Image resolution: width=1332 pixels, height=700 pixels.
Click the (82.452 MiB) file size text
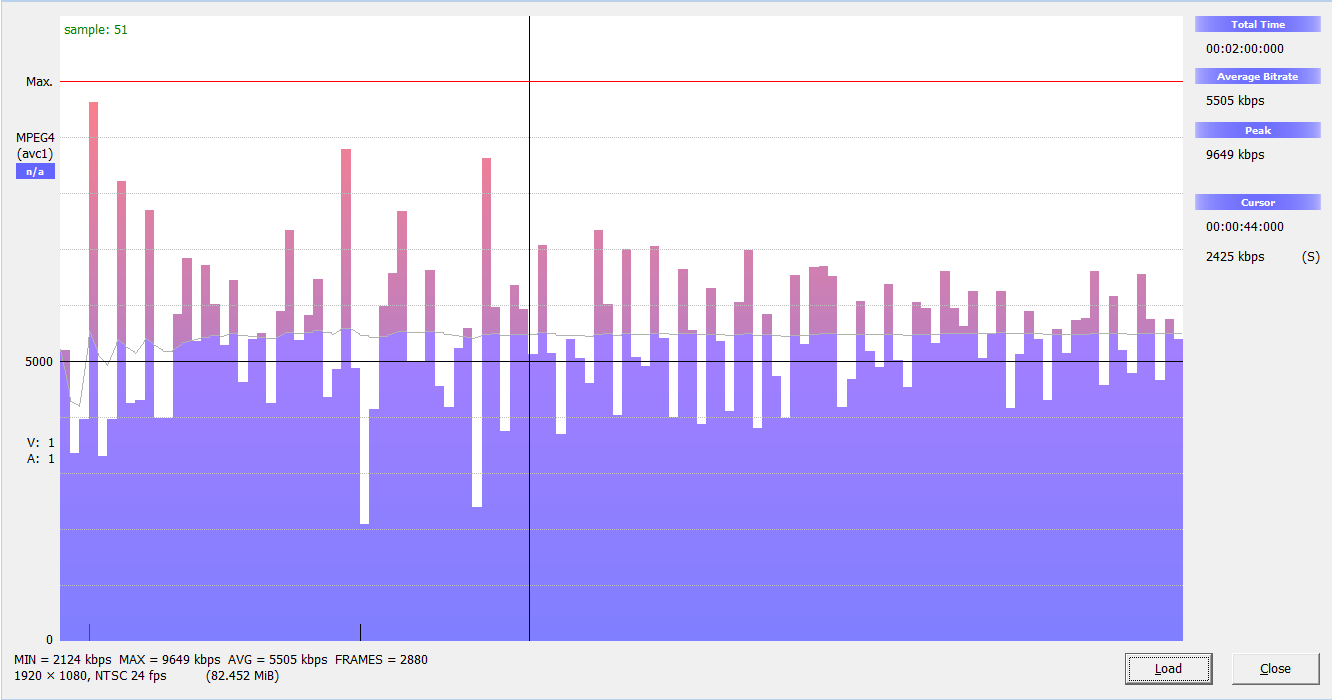tap(242, 676)
